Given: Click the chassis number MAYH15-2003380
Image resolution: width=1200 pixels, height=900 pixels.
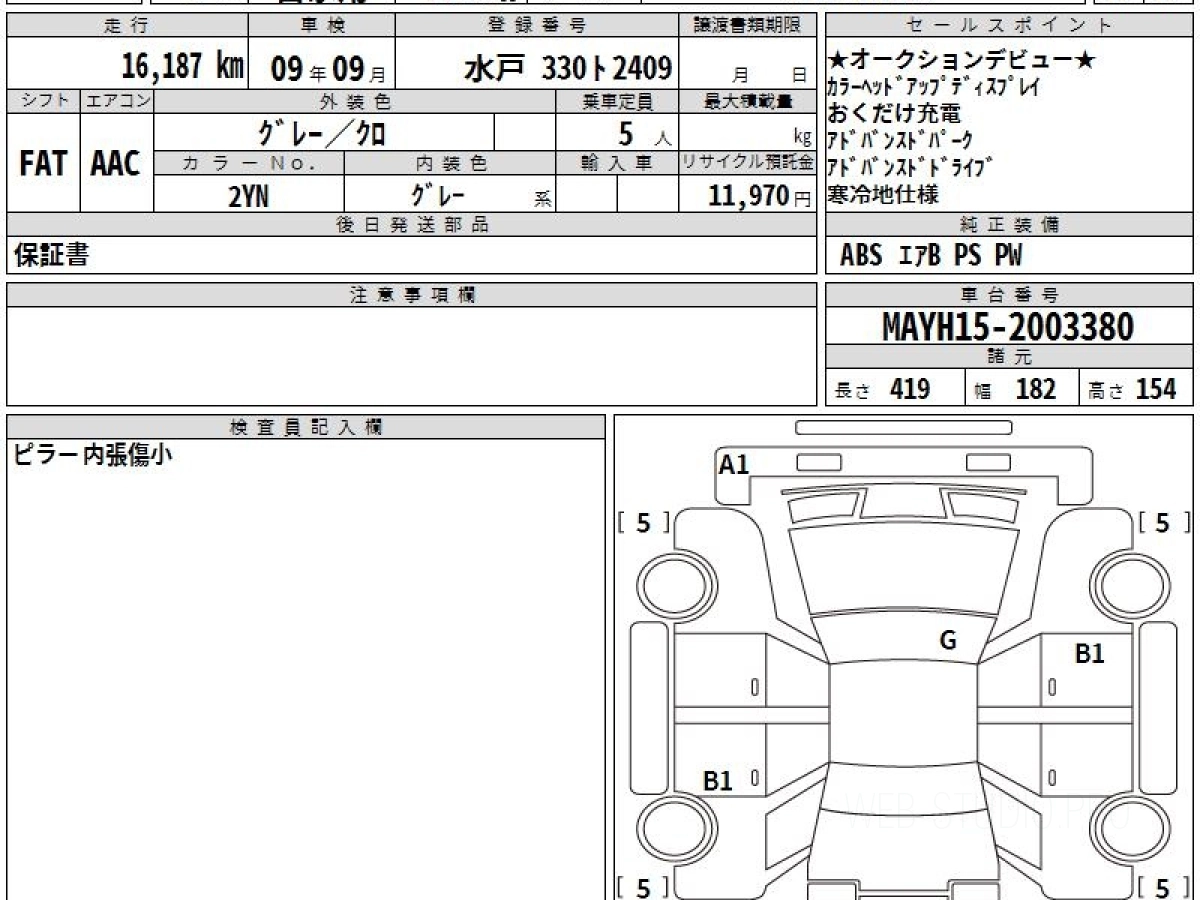Looking at the screenshot, I should point(1008,326).
